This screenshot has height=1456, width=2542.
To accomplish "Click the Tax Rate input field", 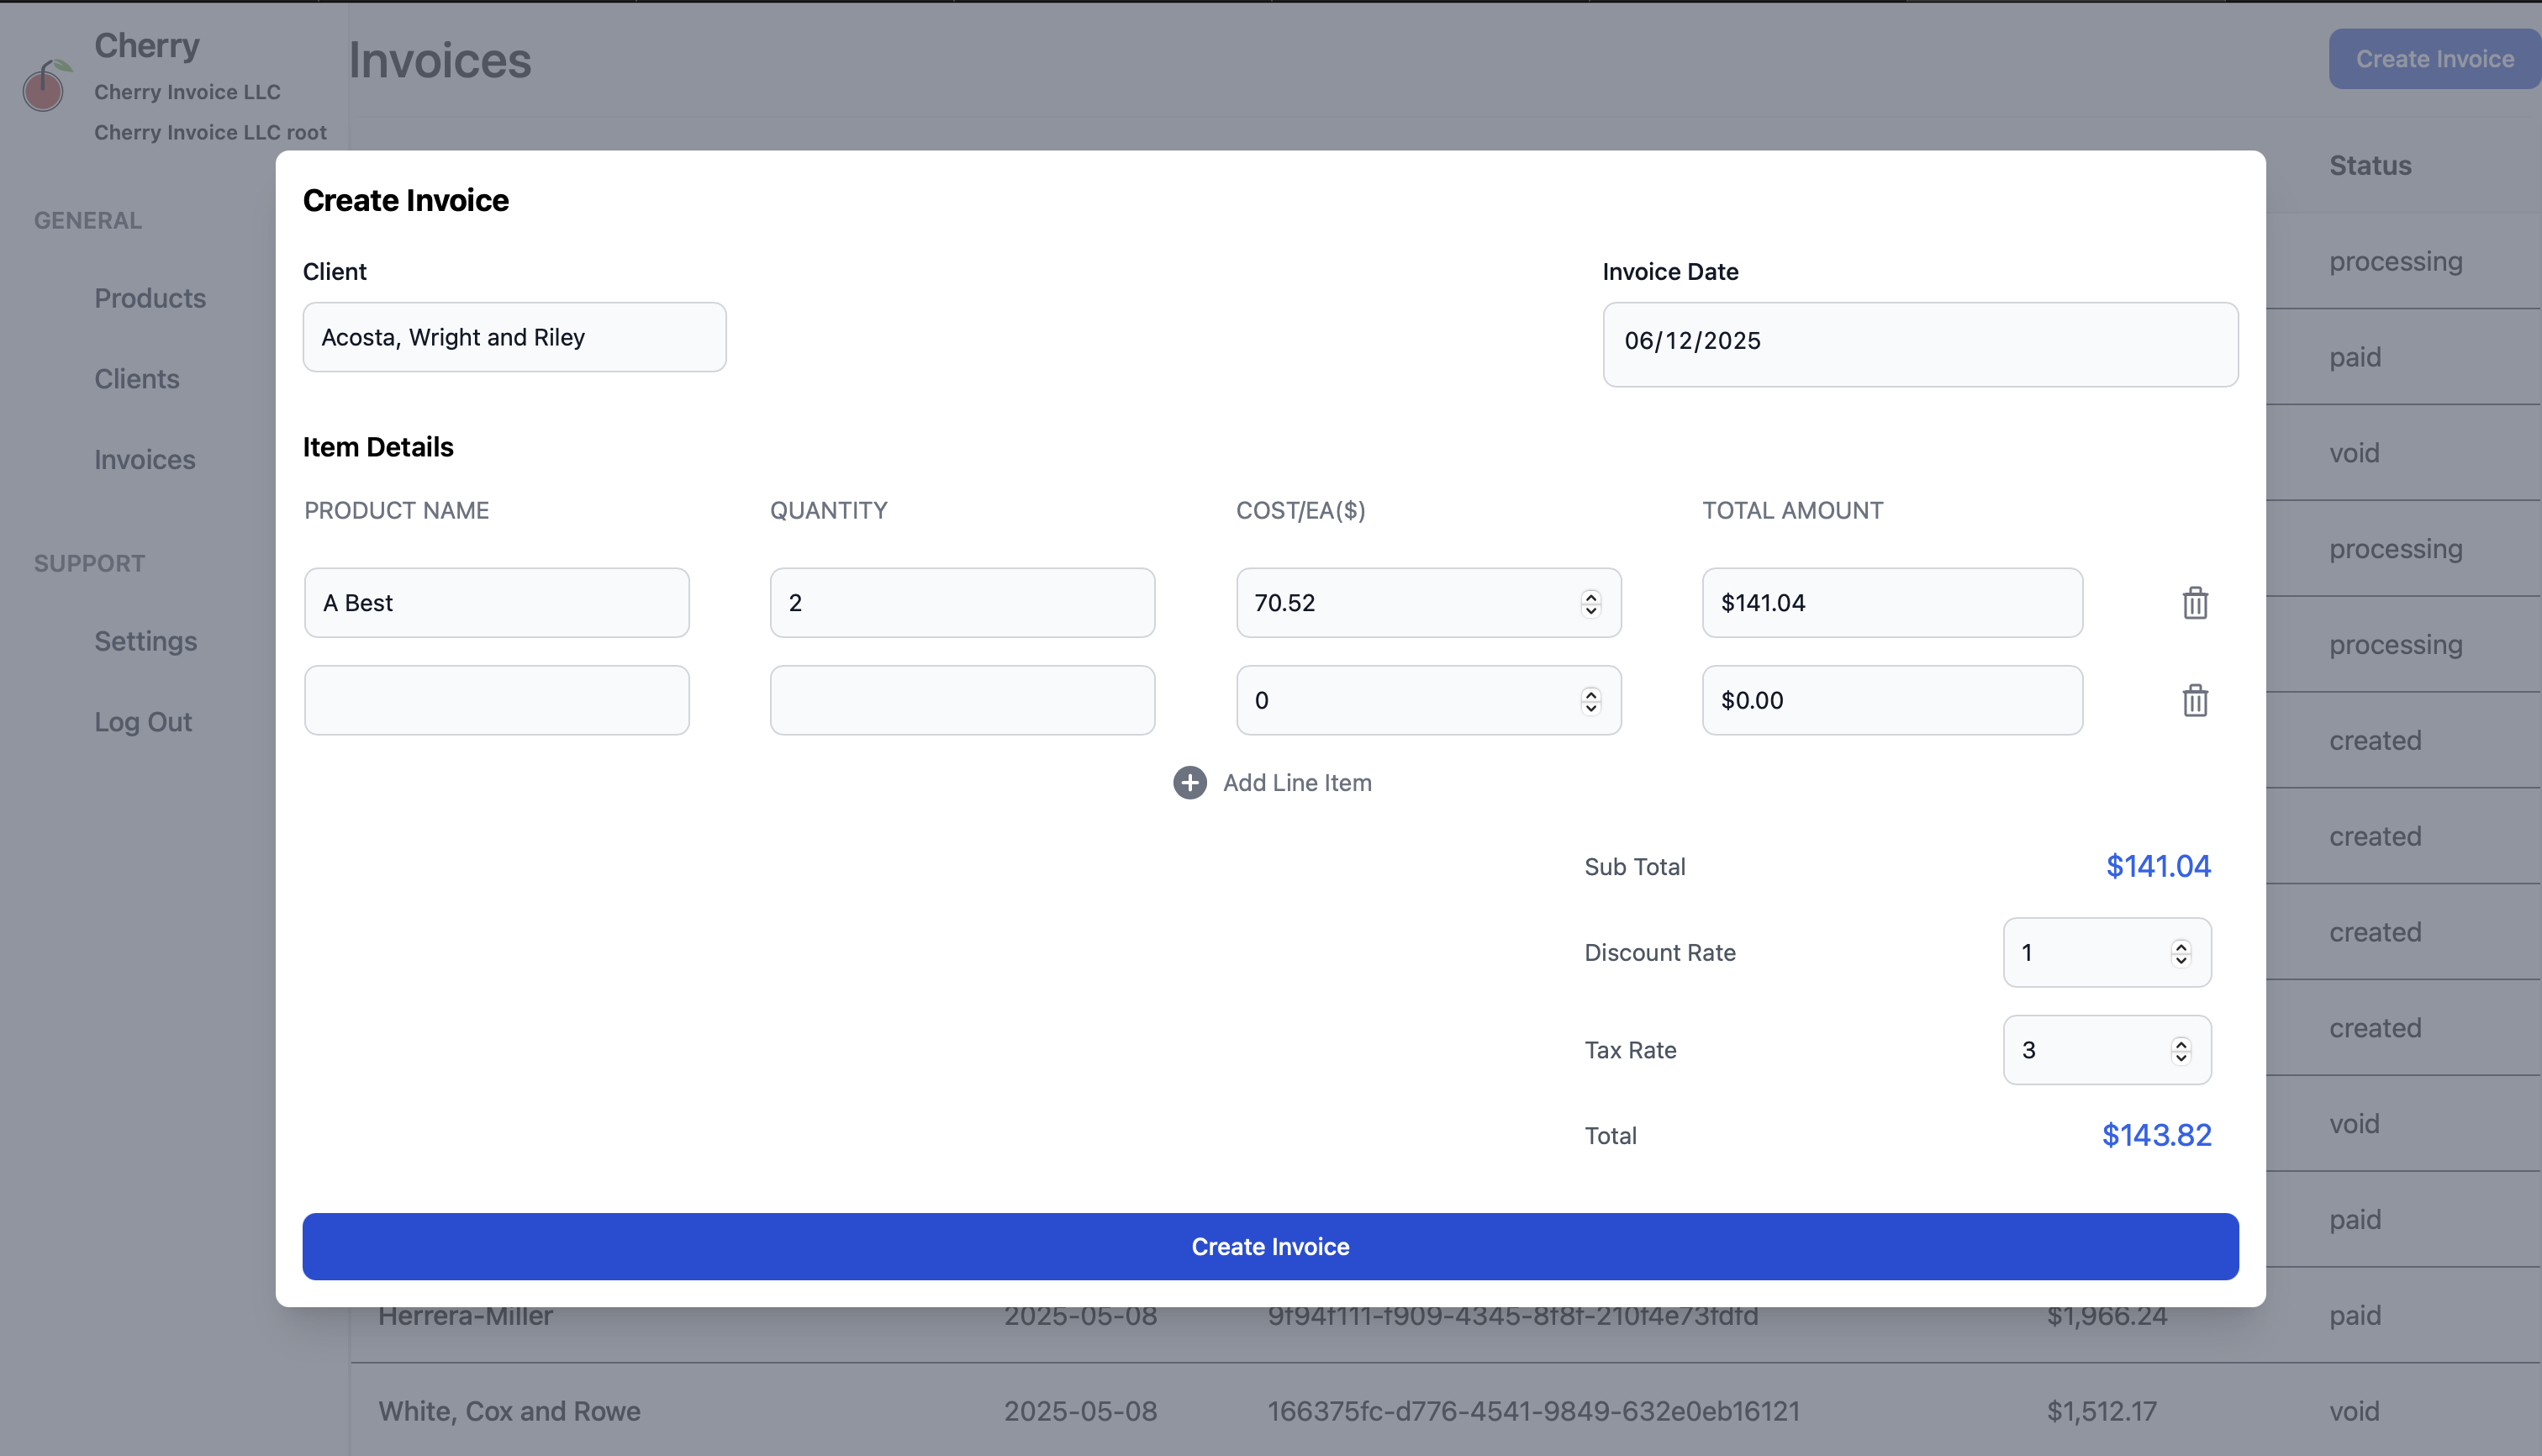I will 2107,1050.
